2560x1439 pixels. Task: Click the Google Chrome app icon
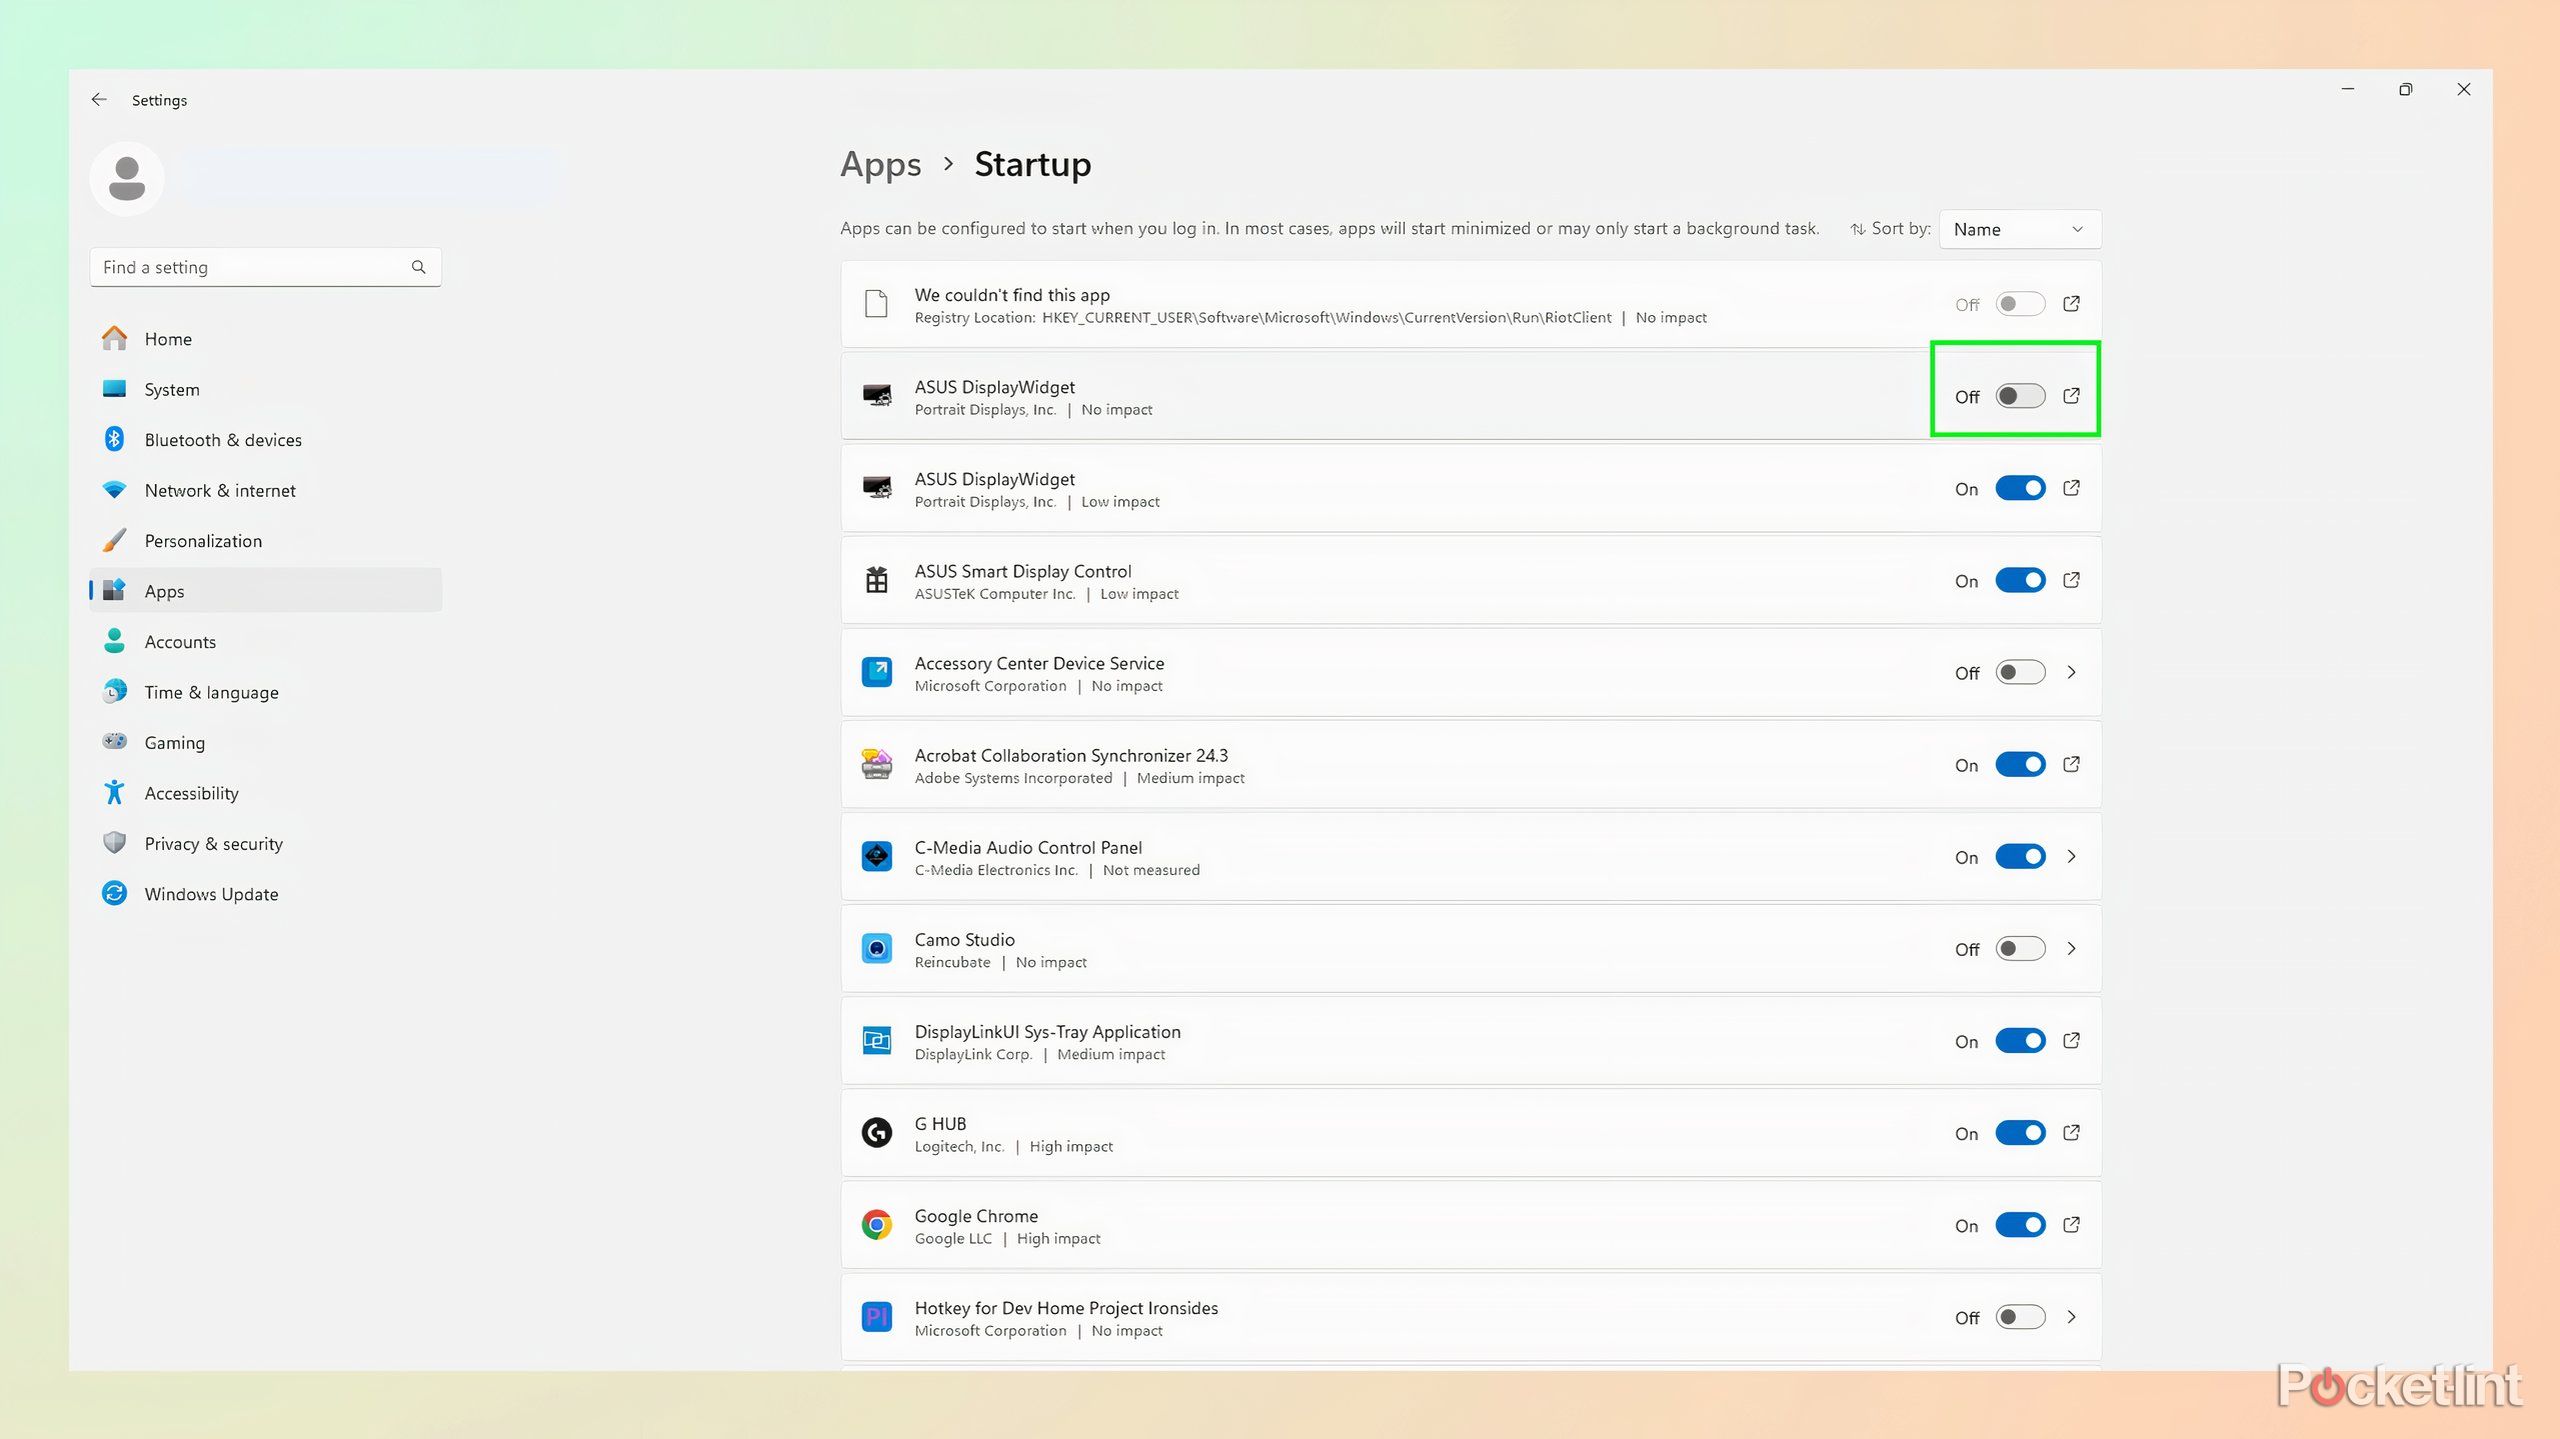[876, 1224]
